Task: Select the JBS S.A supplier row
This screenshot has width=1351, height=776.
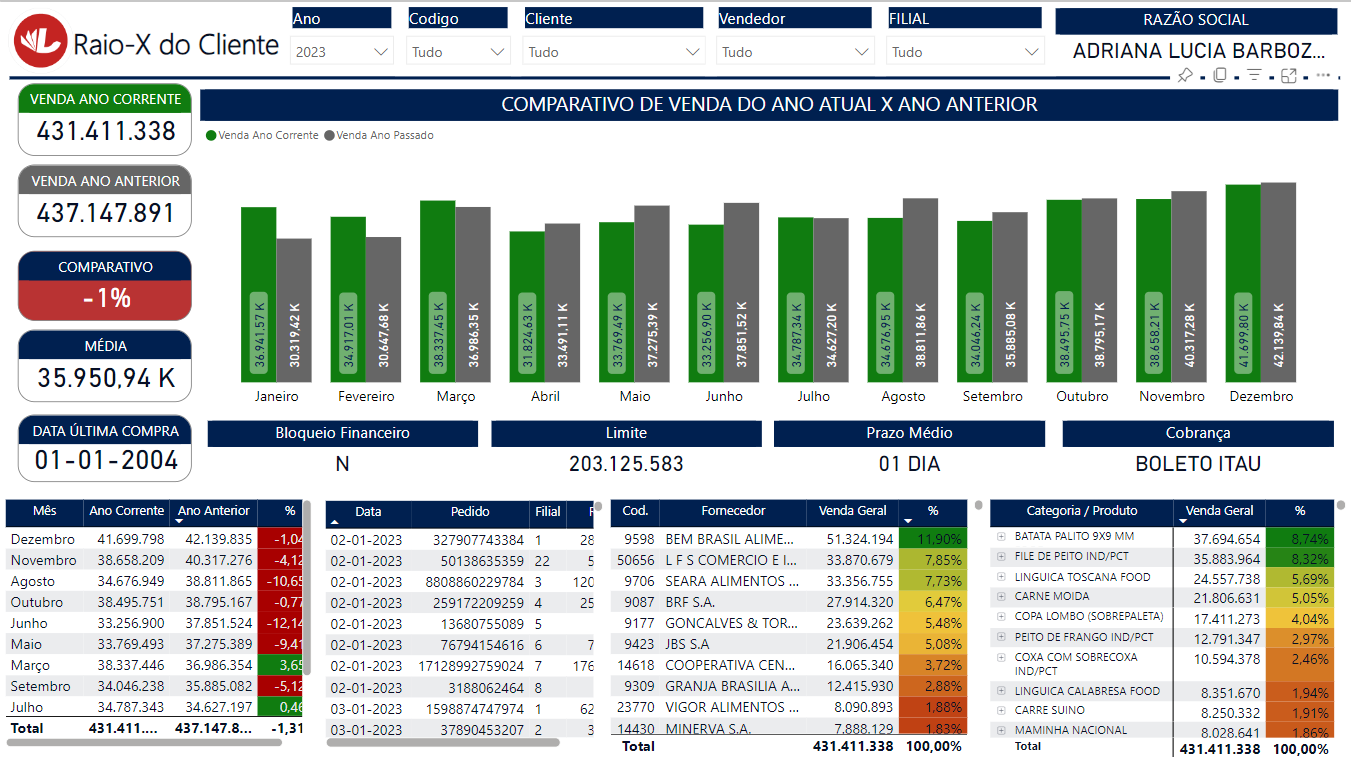Action: click(788, 644)
